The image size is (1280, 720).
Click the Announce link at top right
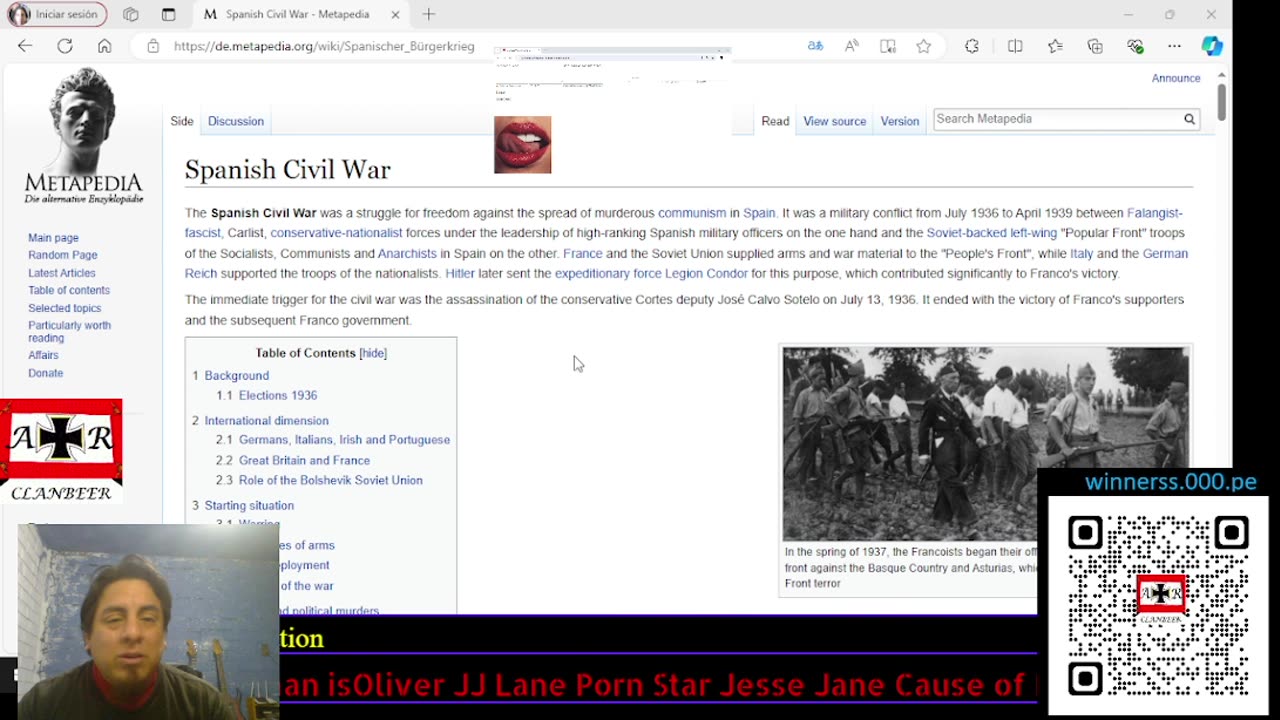click(x=1176, y=78)
